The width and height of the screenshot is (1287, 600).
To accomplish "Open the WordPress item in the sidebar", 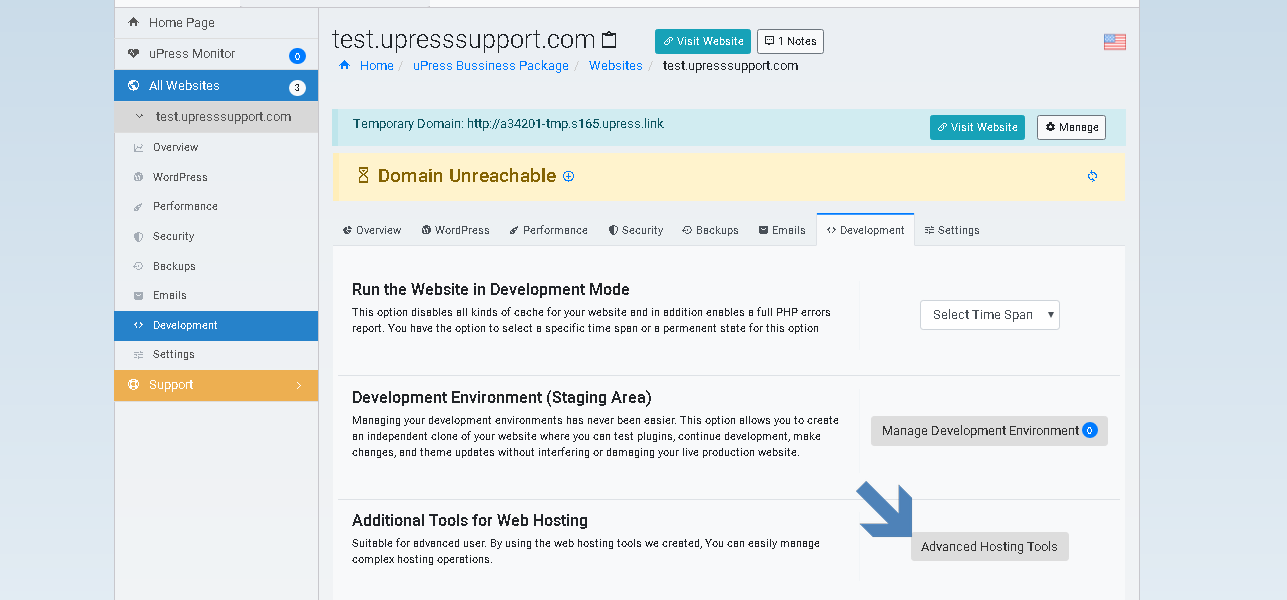I will coord(216,177).
